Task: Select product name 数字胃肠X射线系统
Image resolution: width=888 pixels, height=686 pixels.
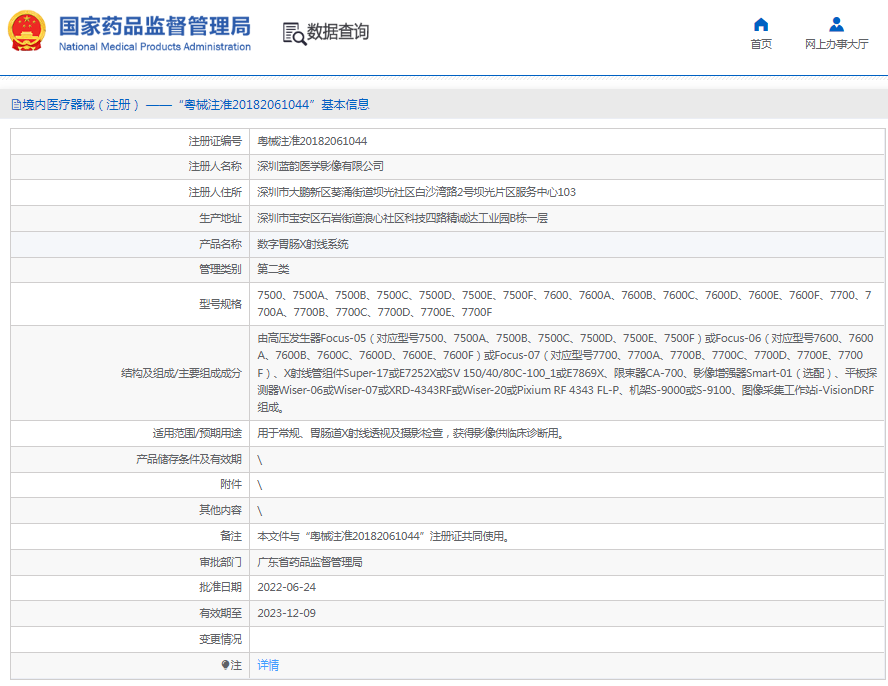Action: pos(302,244)
